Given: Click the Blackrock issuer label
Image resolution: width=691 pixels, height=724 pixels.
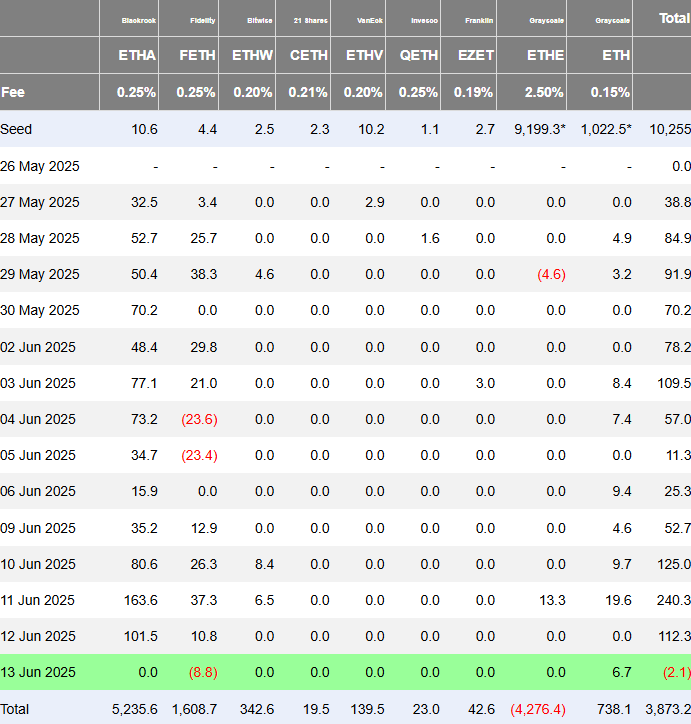Looking at the screenshot, I should coord(138,20).
